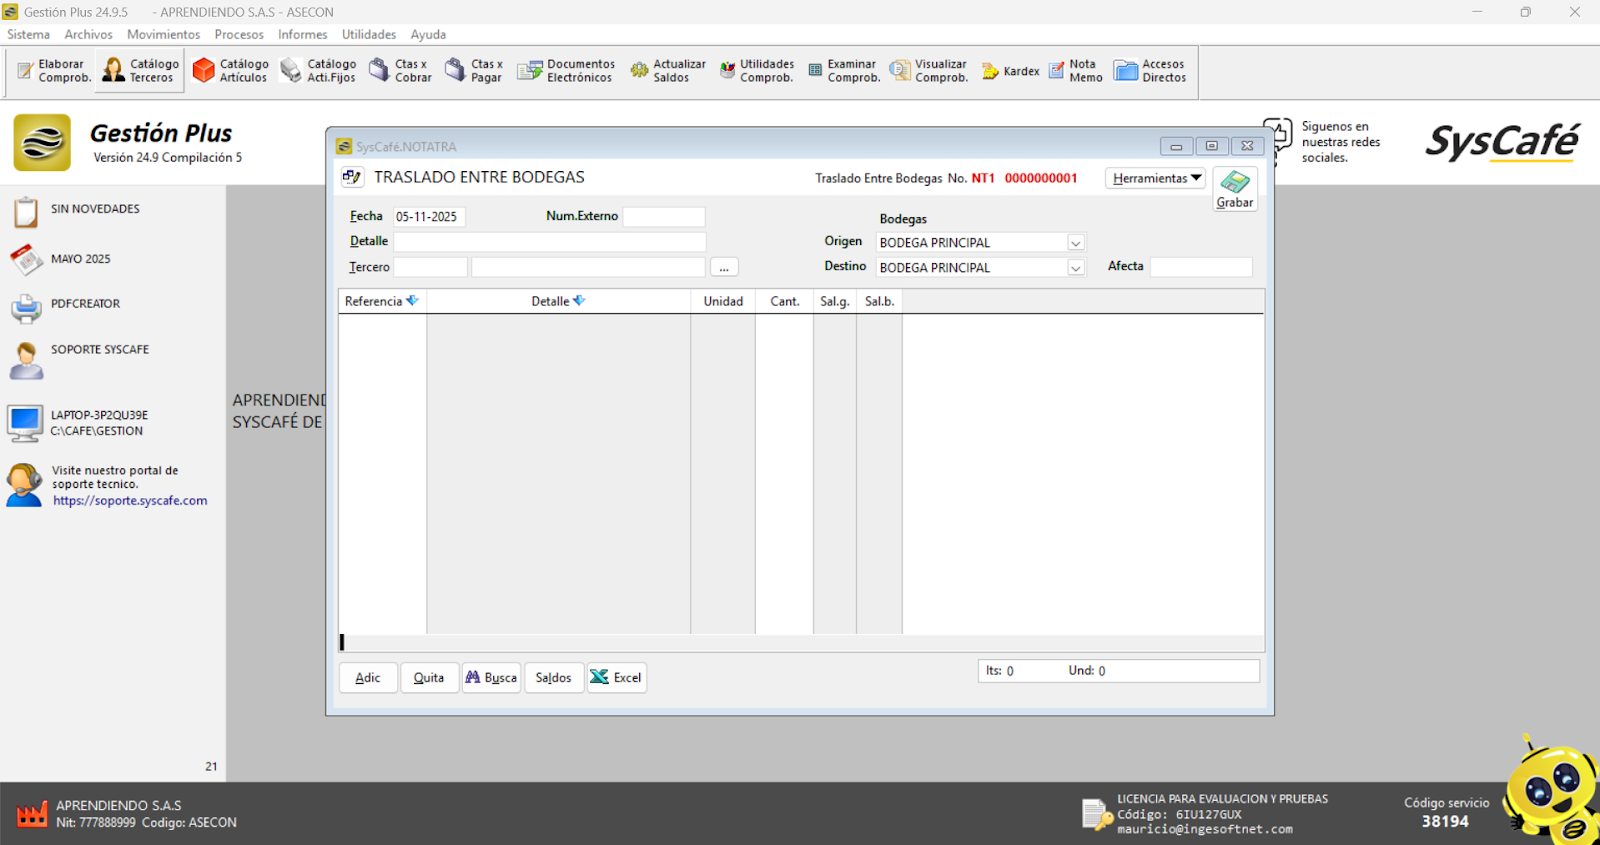Open the Movimientos menu
1600x845 pixels.
pos(163,34)
